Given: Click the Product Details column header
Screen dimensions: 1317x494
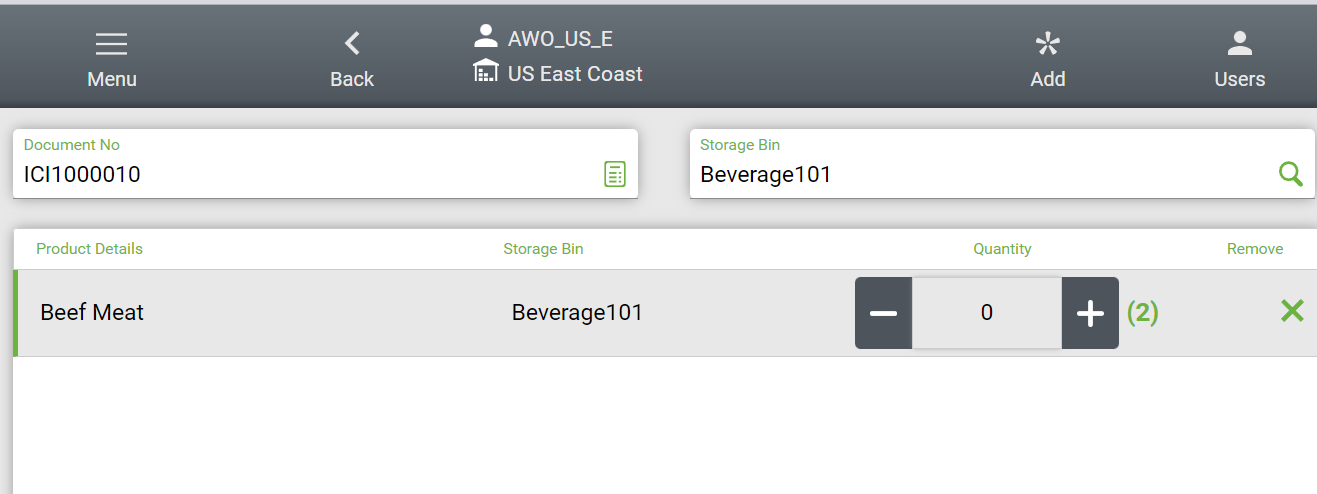Looking at the screenshot, I should pos(89,249).
